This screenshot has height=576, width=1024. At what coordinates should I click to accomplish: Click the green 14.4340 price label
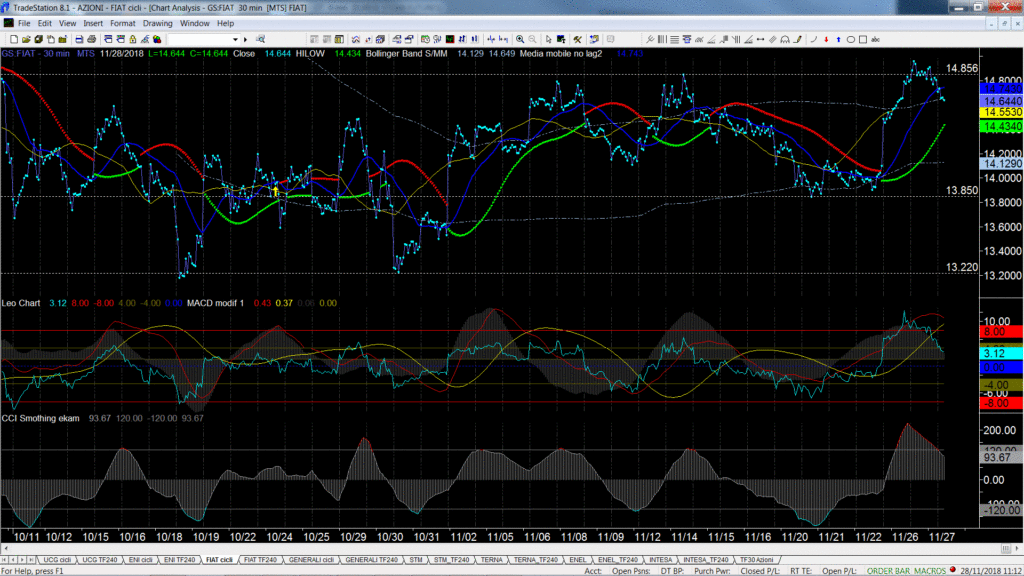pyautogui.click(x=1002, y=127)
